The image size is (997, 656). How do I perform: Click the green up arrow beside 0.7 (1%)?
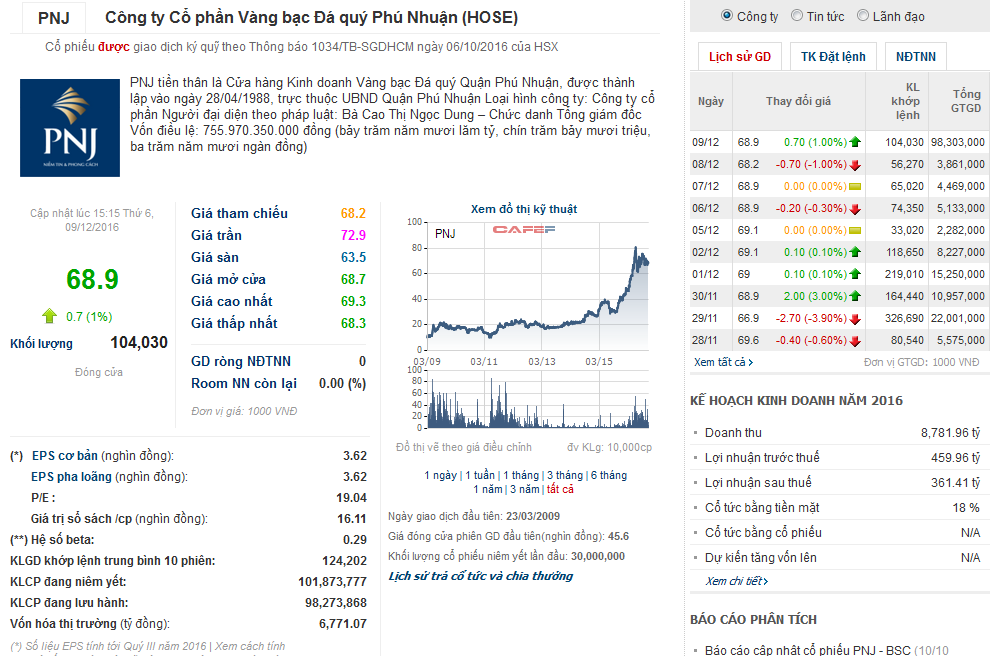49,316
